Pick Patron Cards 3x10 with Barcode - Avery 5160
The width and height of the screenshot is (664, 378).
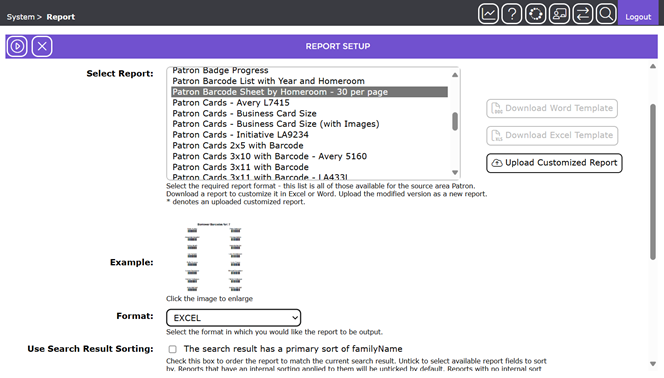coord(309,156)
